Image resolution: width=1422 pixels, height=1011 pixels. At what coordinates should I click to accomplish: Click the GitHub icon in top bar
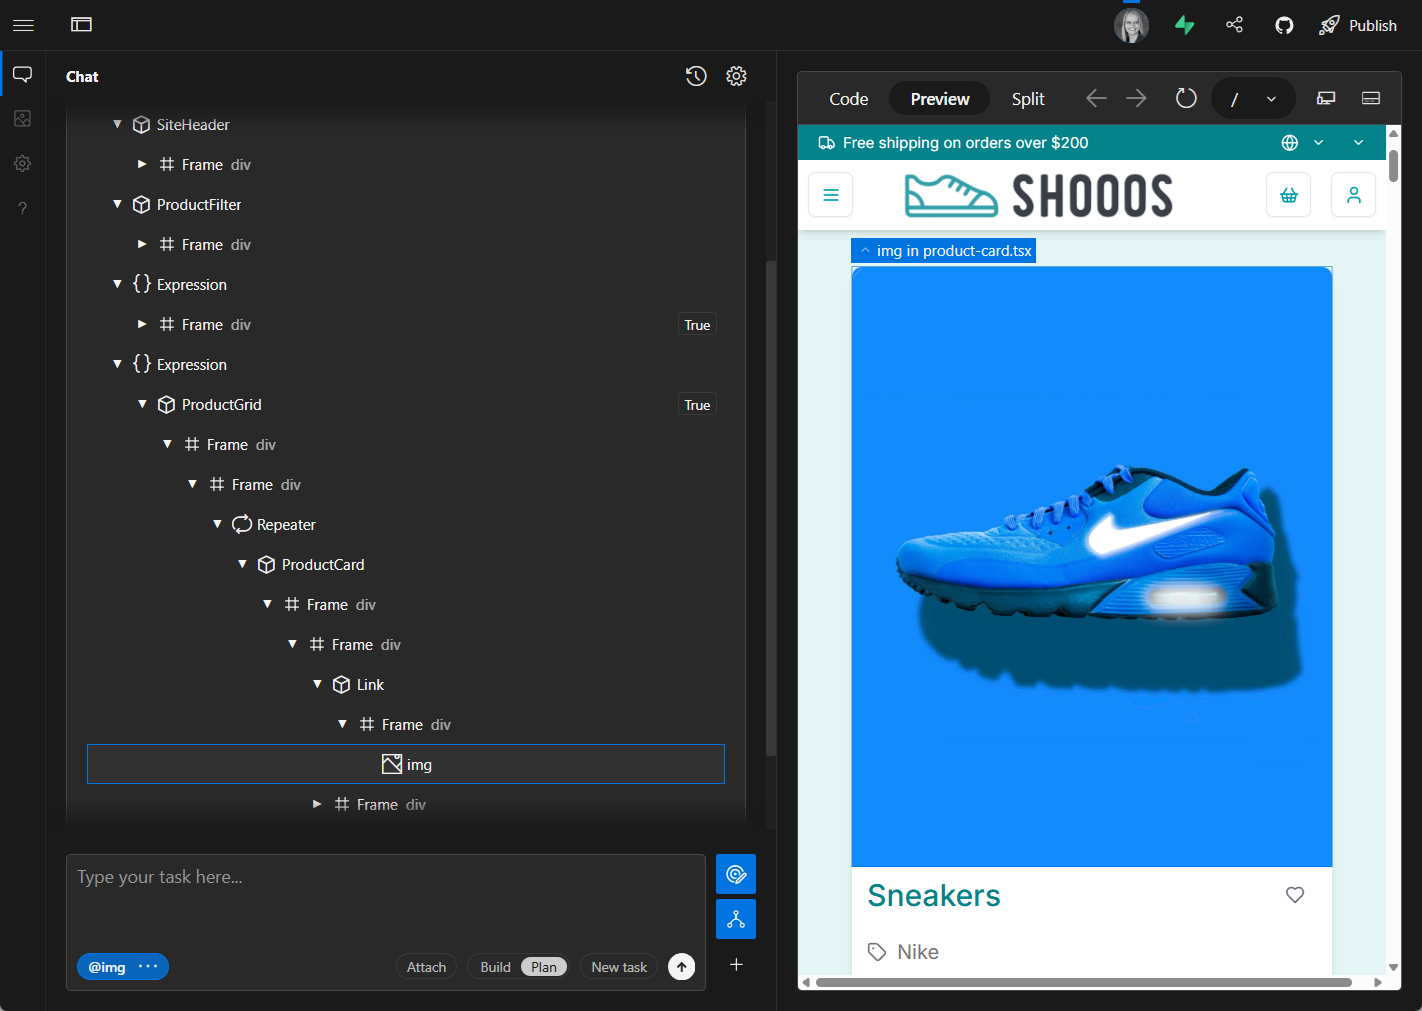coord(1284,25)
